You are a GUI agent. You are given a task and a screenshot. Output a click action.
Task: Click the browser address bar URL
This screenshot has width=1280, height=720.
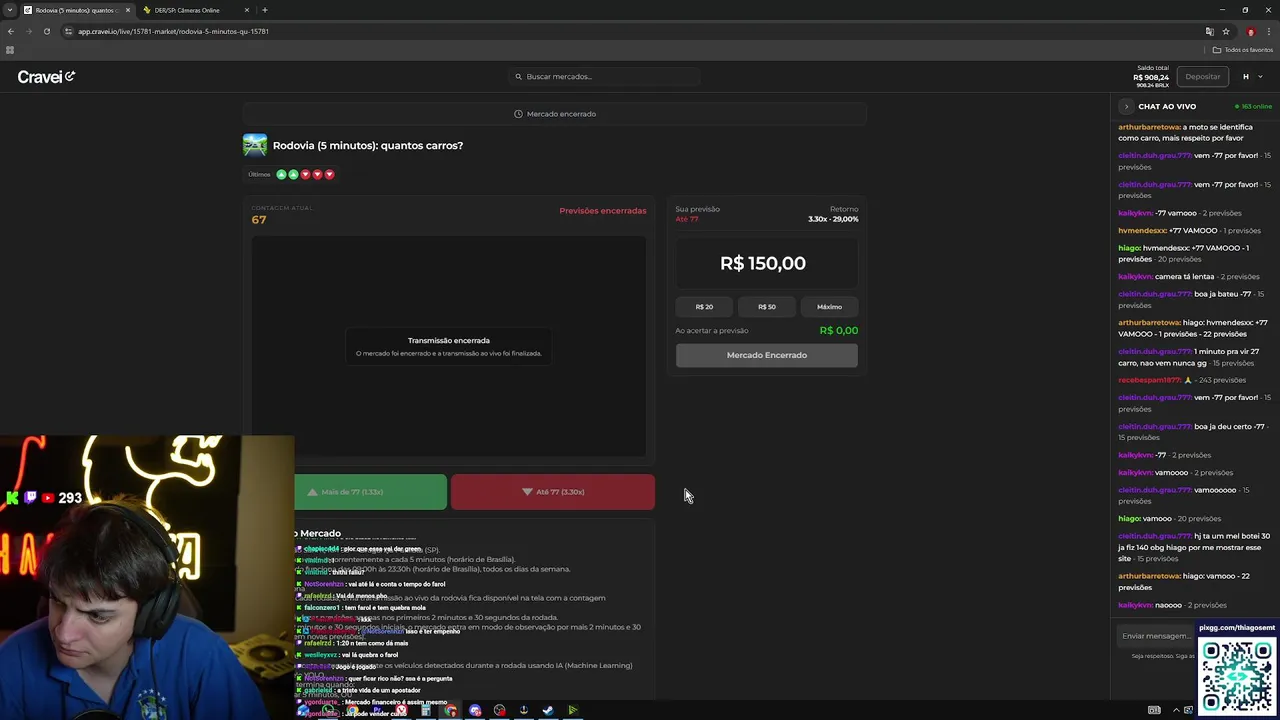click(173, 31)
